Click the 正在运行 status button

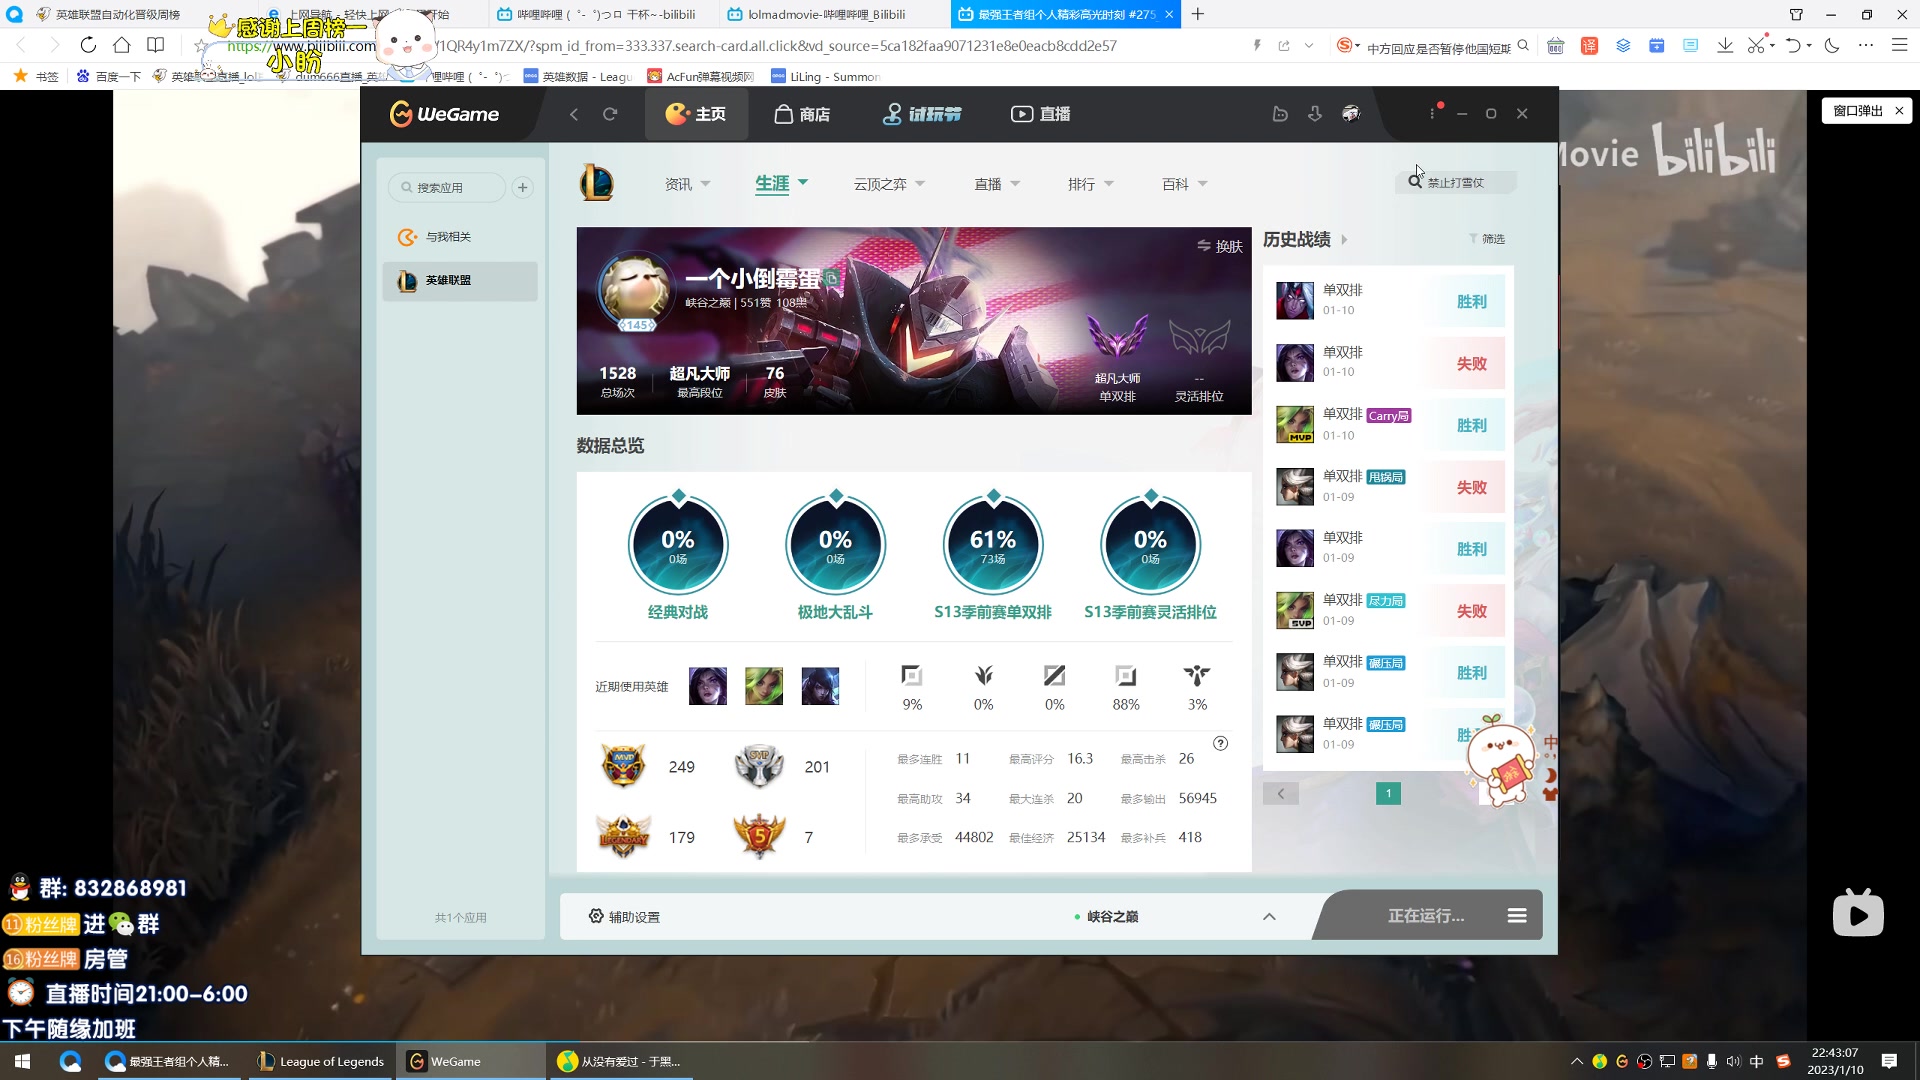(x=1425, y=916)
